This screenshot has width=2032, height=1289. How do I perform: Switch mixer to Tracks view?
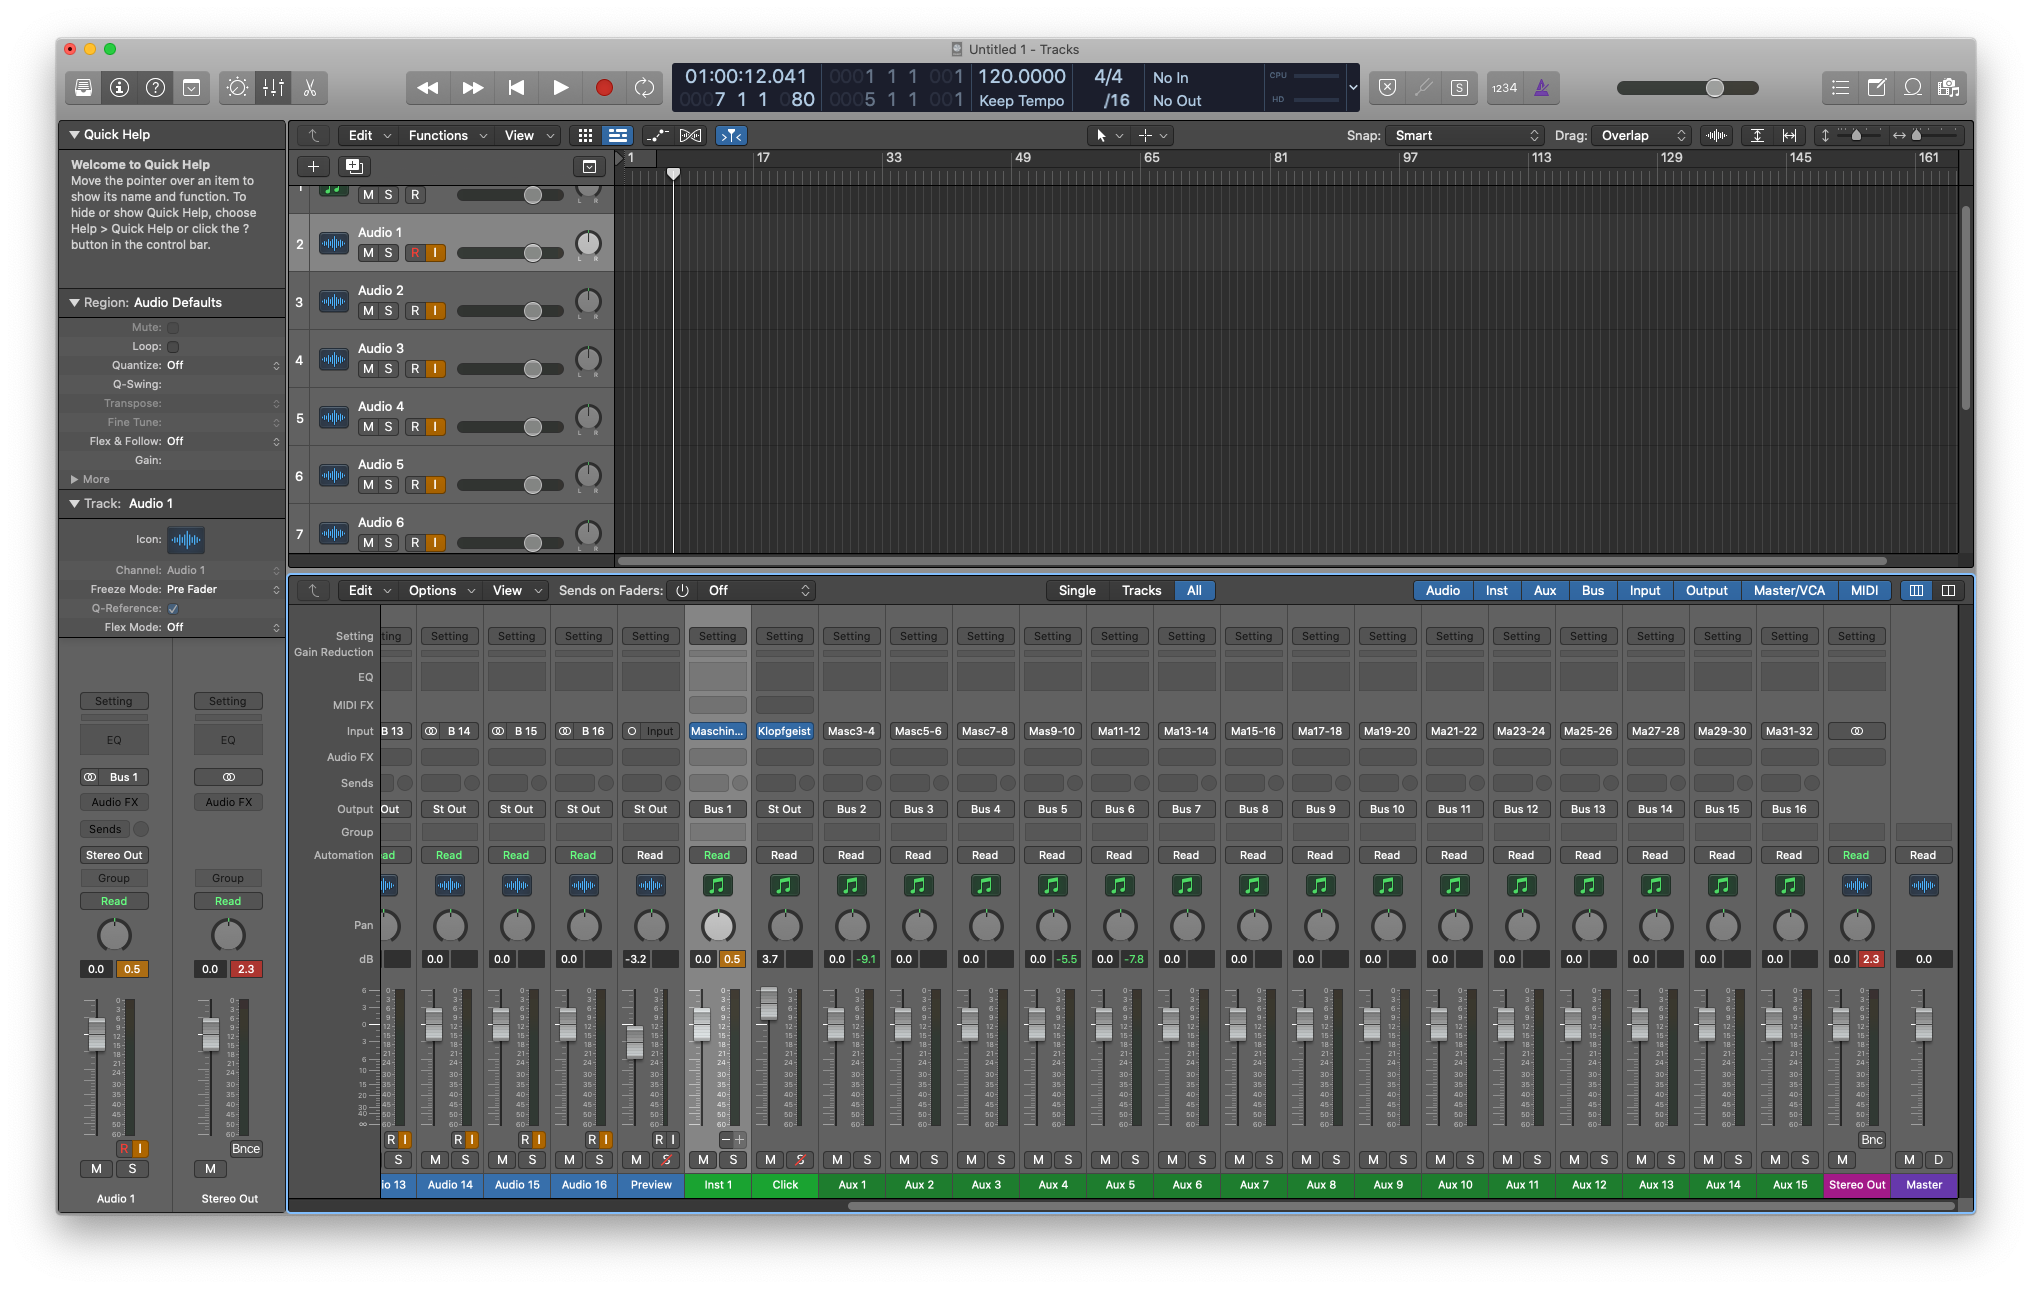[1141, 590]
